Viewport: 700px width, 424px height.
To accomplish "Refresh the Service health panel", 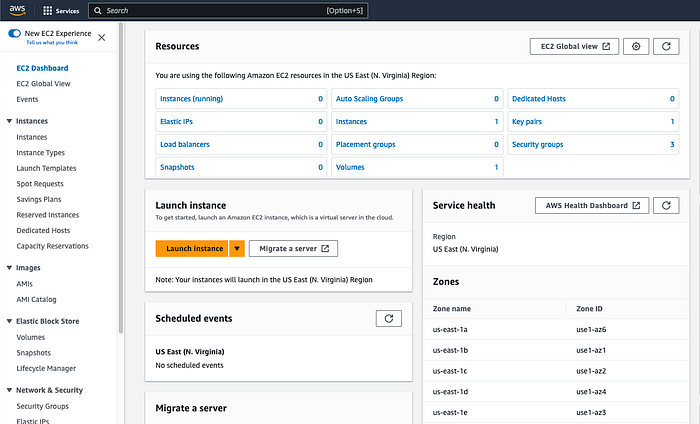I will click(x=666, y=205).
